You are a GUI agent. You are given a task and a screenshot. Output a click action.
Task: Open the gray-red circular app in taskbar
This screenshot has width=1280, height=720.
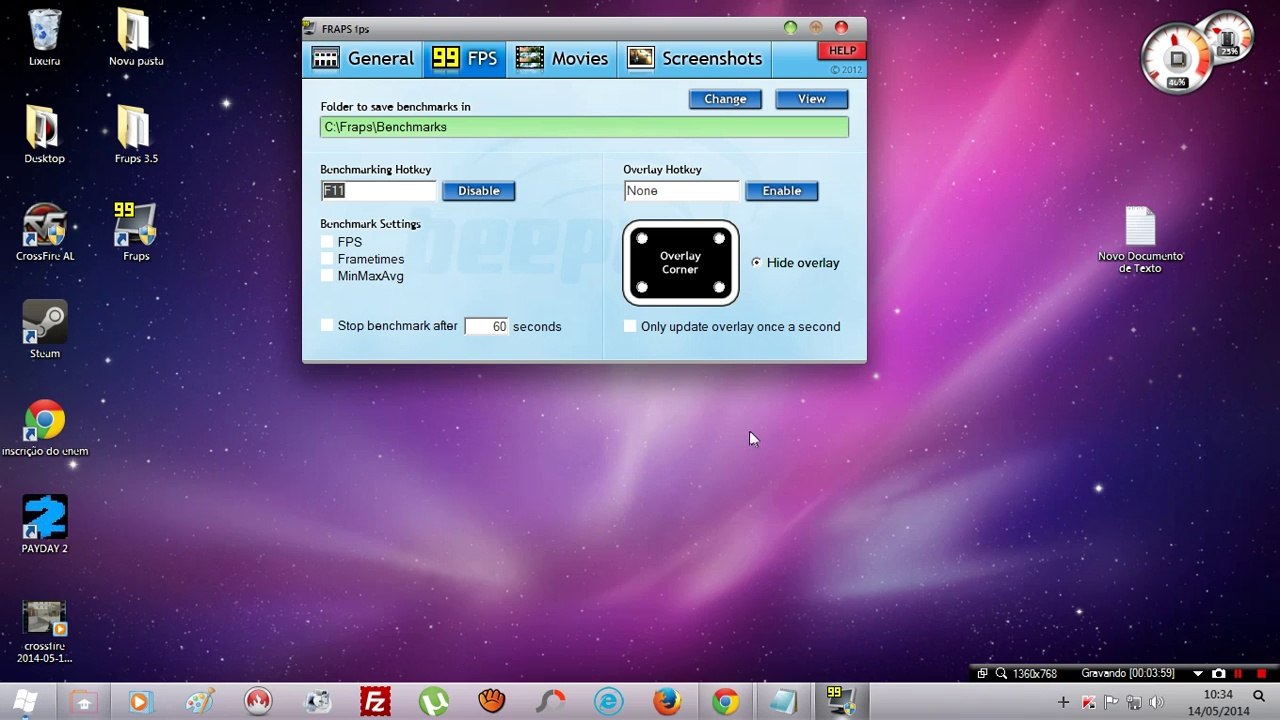[550, 702]
